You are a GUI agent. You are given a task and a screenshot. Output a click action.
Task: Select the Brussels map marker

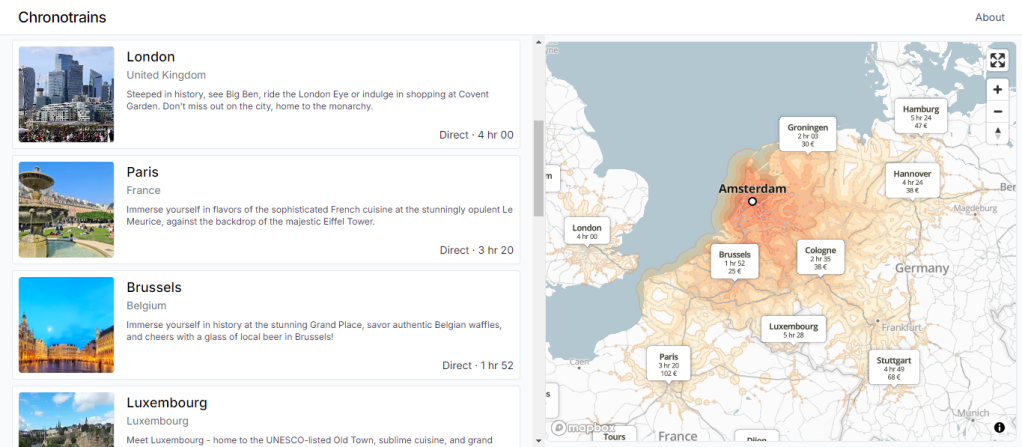coord(735,262)
